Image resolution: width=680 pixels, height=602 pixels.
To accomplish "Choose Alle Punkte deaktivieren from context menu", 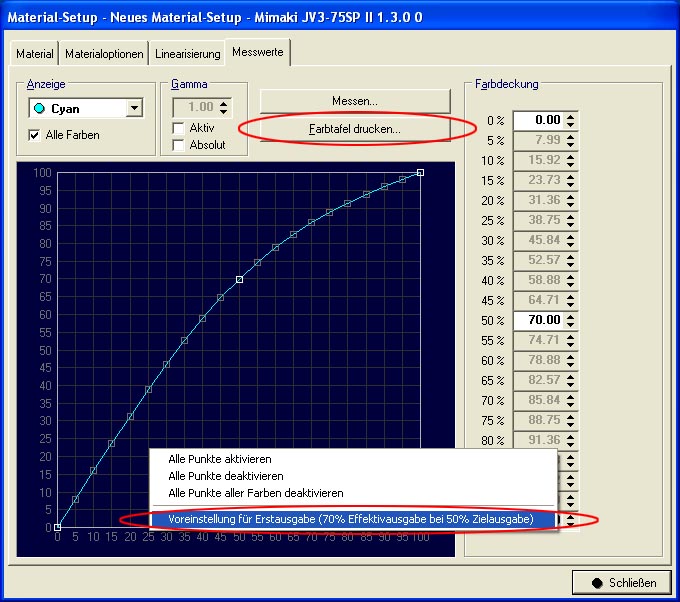I will tap(226, 476).
